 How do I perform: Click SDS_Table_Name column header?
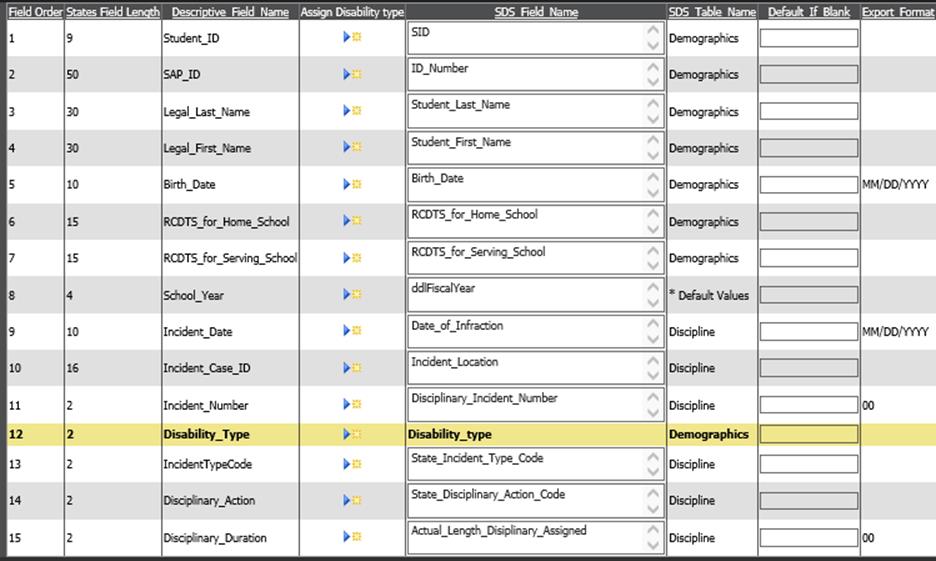pyautogui.click(x=711, y=12)
